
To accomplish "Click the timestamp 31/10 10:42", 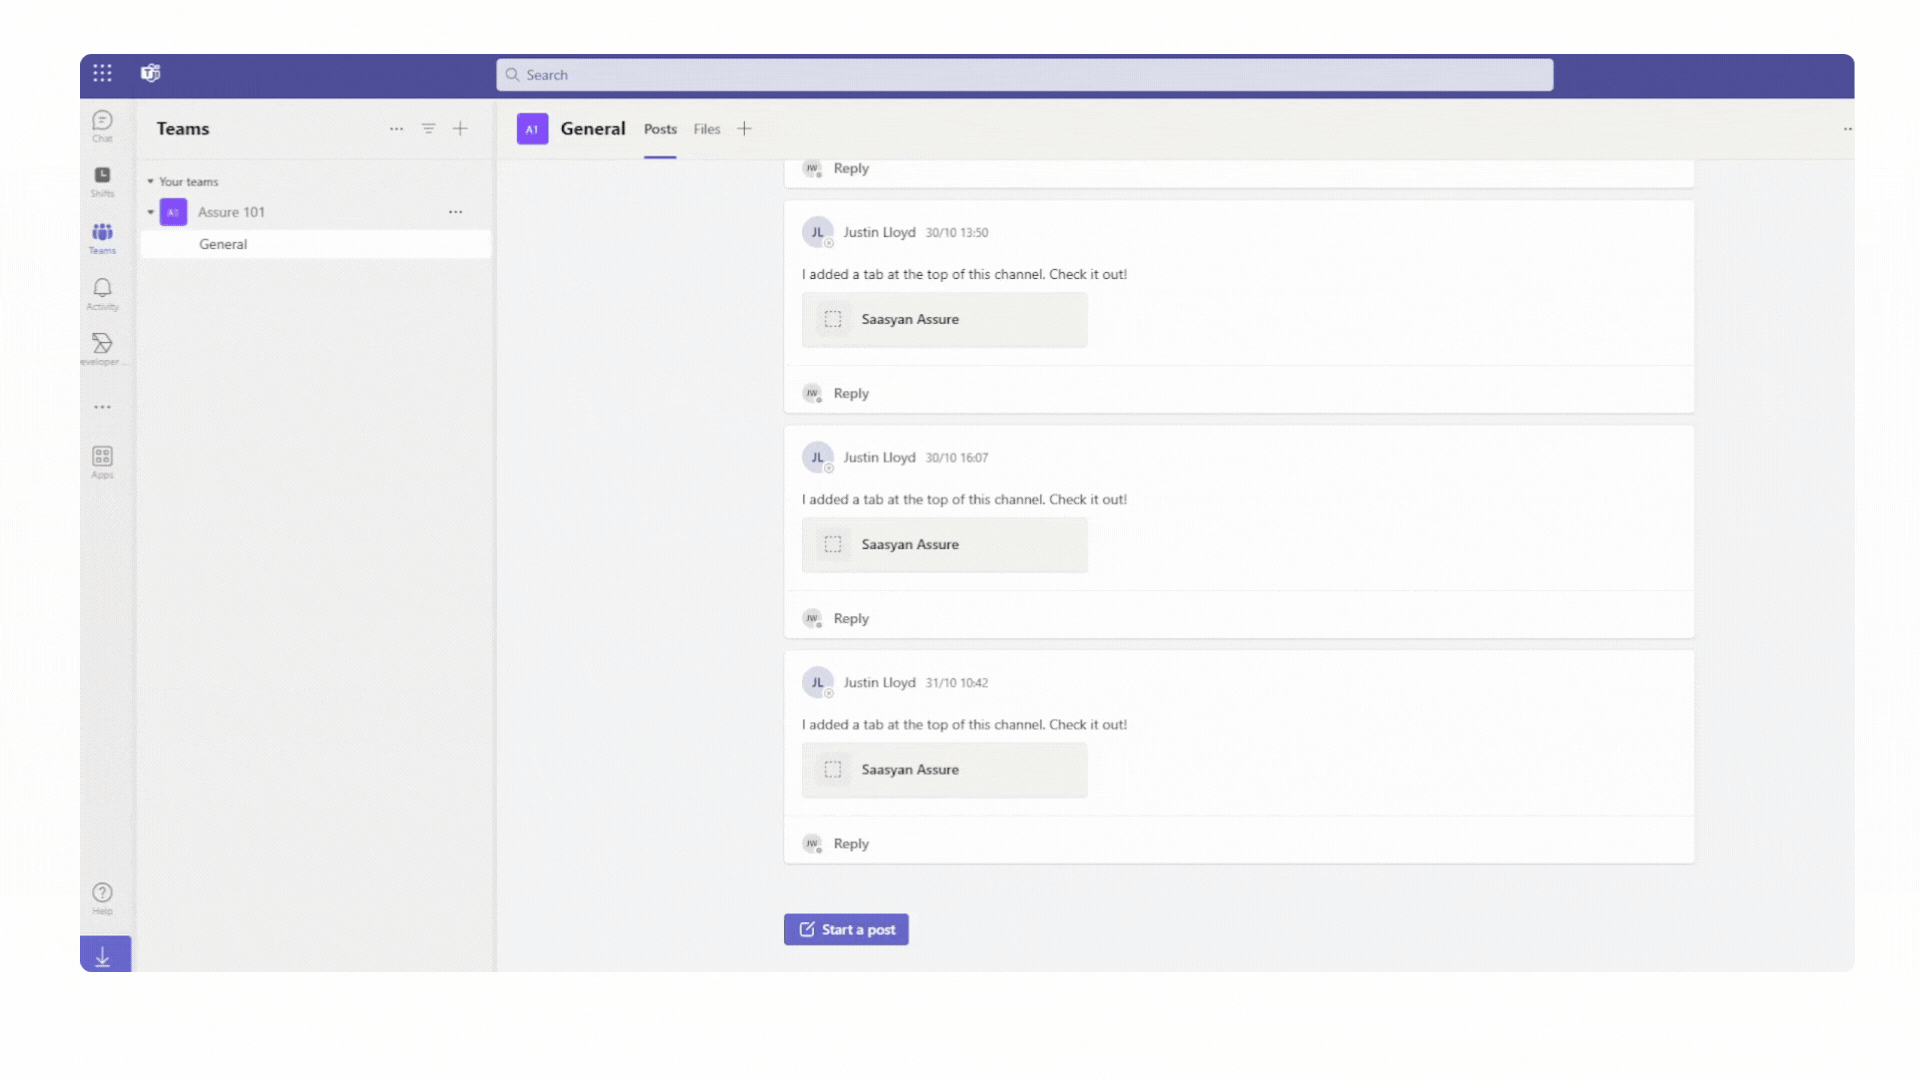I will [x=956, y=683].
